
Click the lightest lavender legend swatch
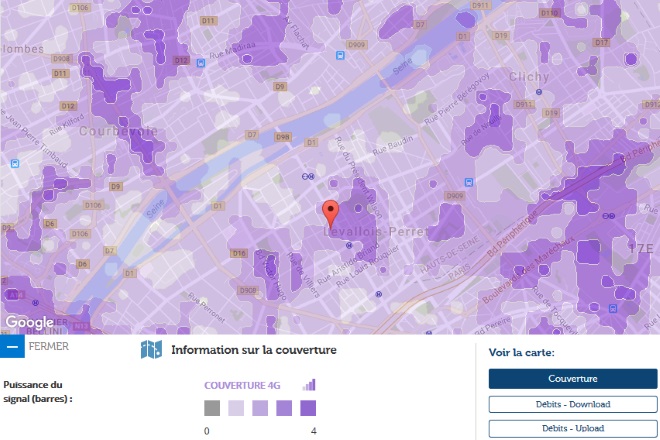[x=236, y=408]
